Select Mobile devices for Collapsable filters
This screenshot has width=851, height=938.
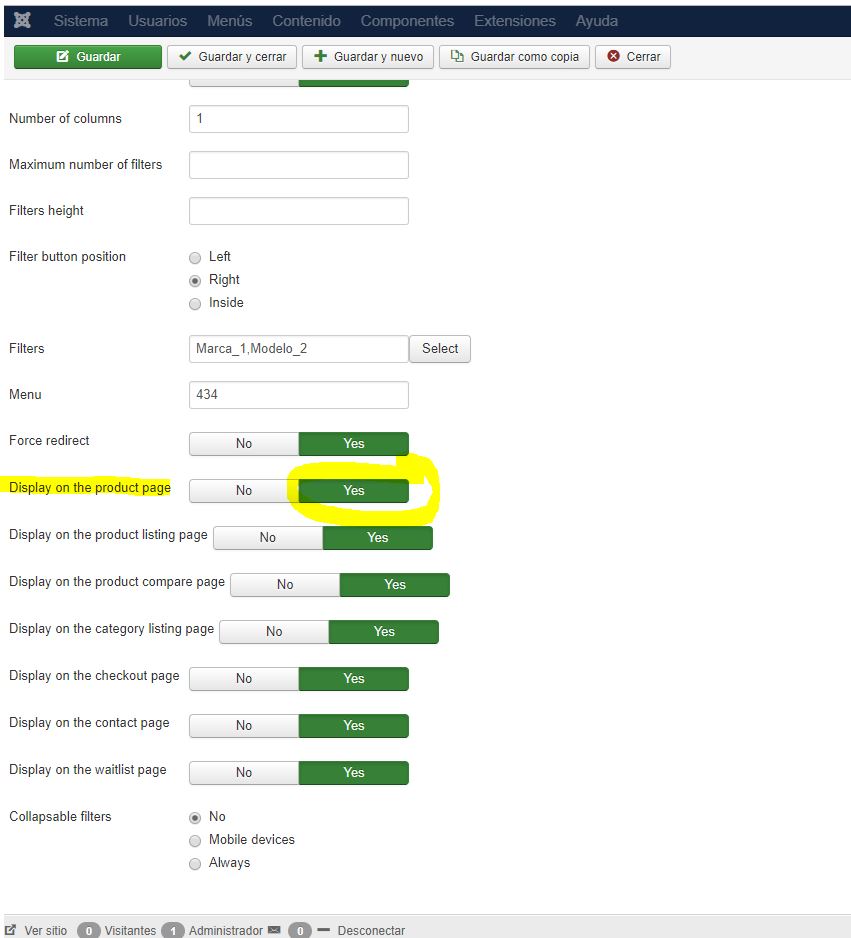[x=195, y=841]
